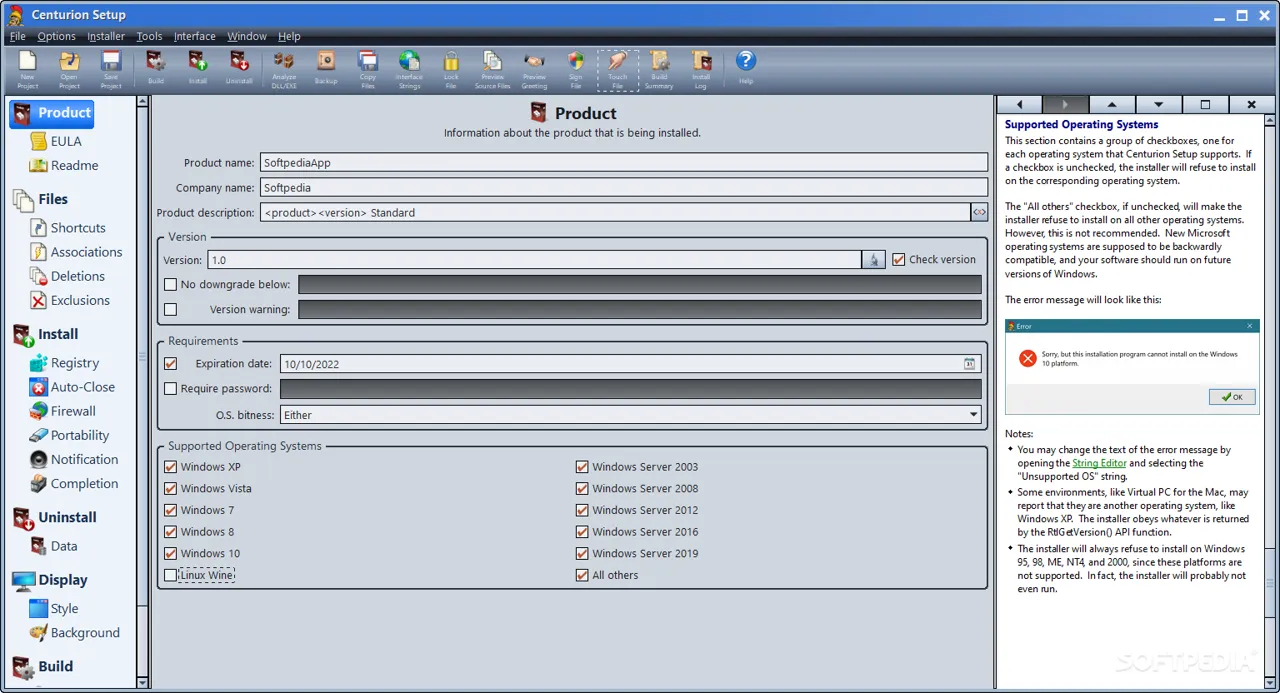
Task: Click the Install toolbar icon
Action: click(198, 68)
